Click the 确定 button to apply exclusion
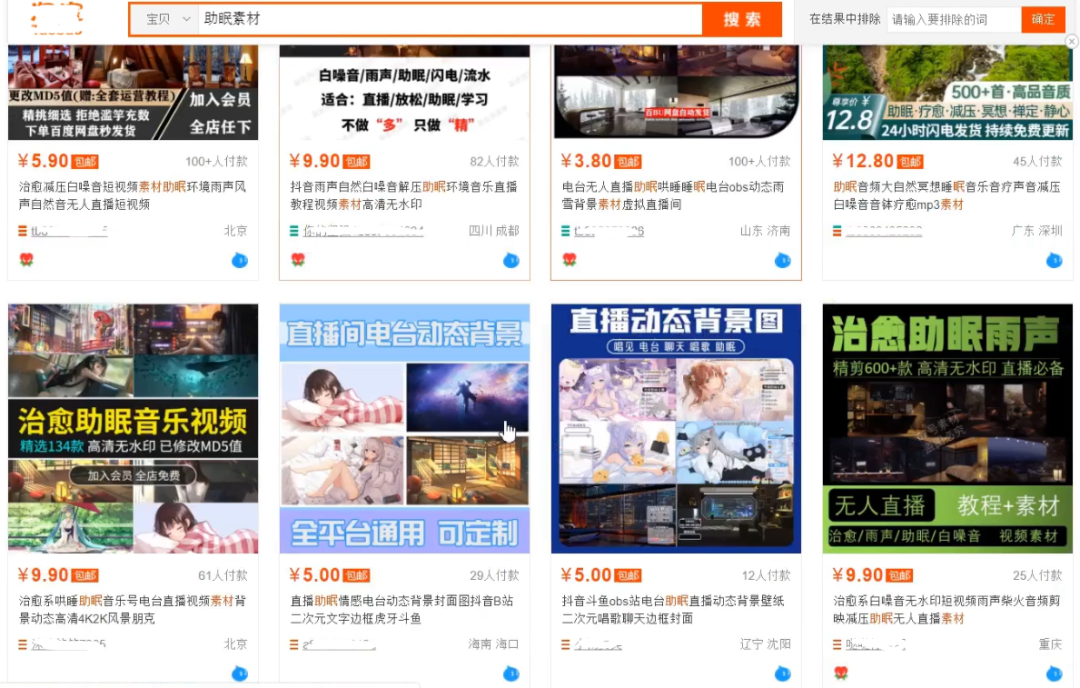The image size is (1080, 688). point(1043,19)
